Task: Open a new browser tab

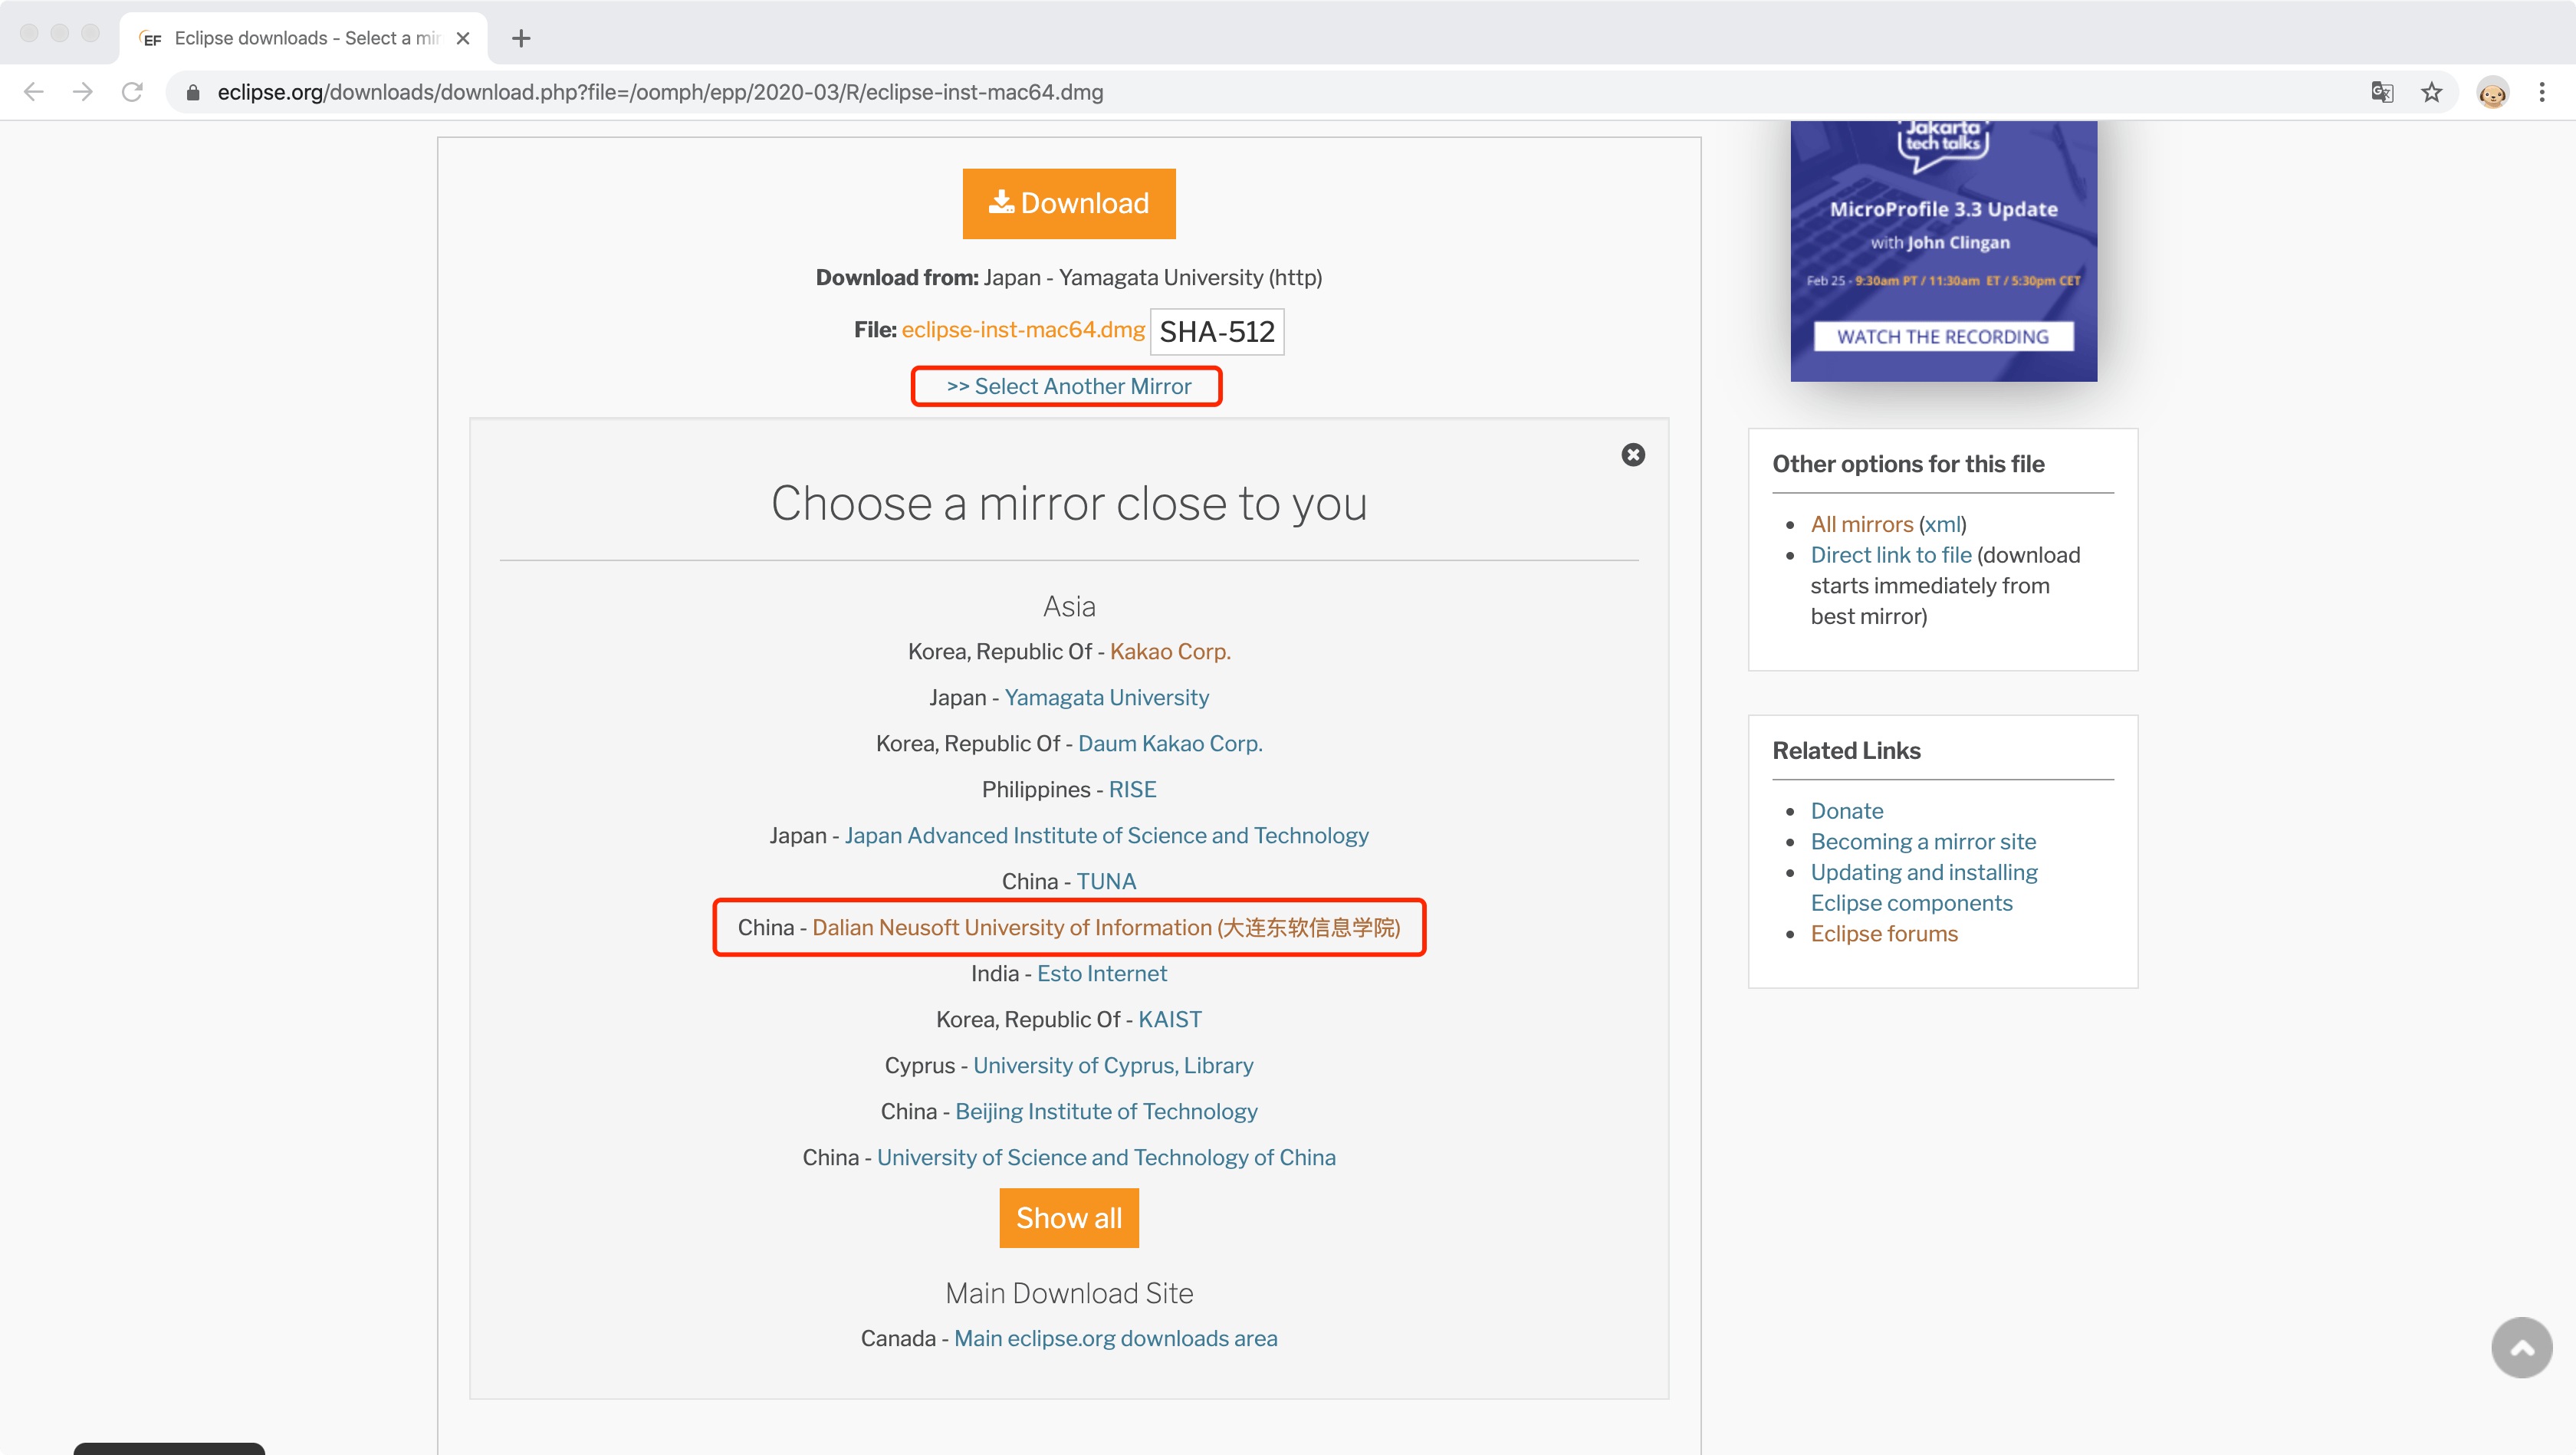Action: (521, 38)
